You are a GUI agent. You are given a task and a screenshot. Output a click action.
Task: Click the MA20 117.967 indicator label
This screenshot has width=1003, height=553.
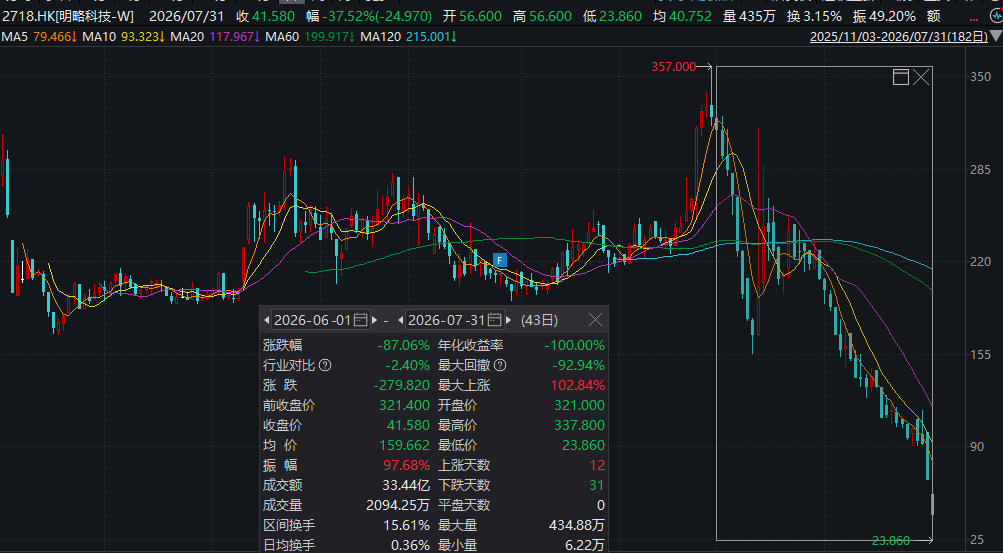click(x=216, y=36)
